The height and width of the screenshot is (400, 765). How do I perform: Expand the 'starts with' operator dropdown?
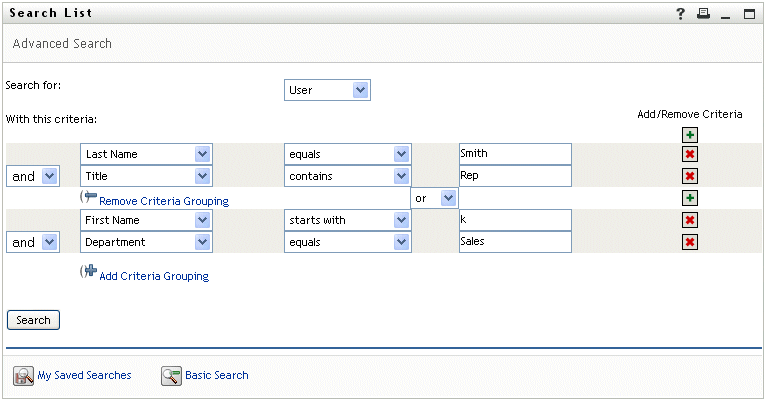click(348, 220)
